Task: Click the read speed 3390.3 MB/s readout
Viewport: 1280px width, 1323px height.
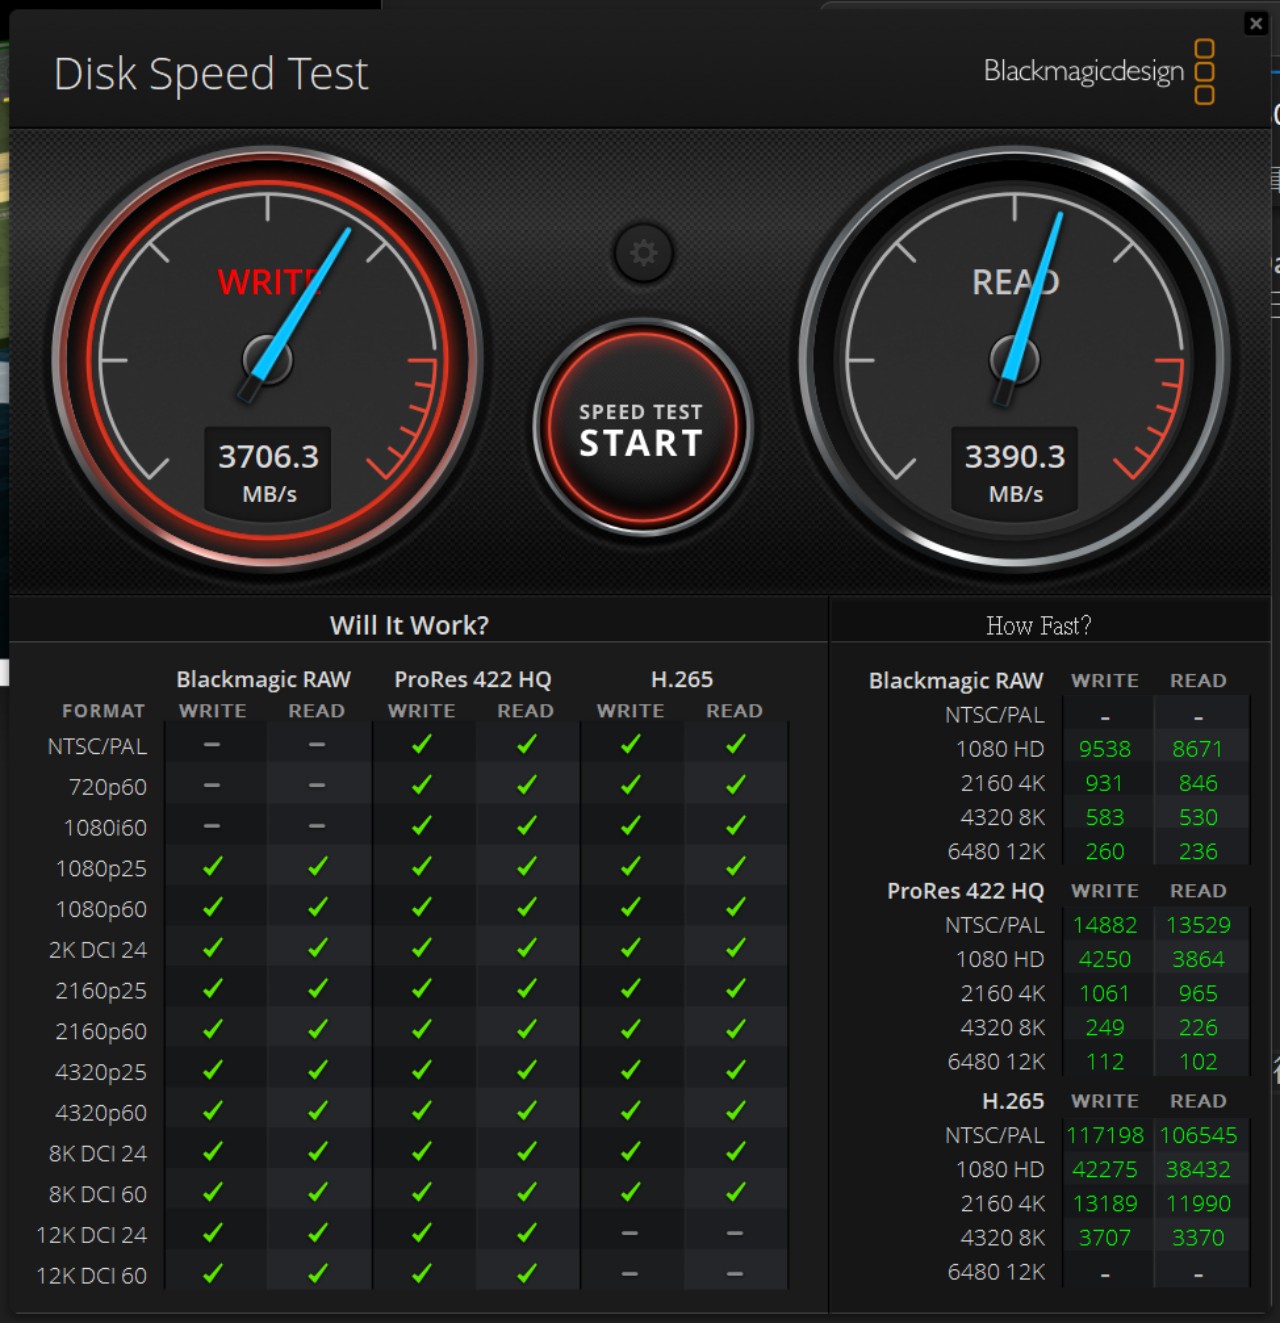Action: 1015,473
